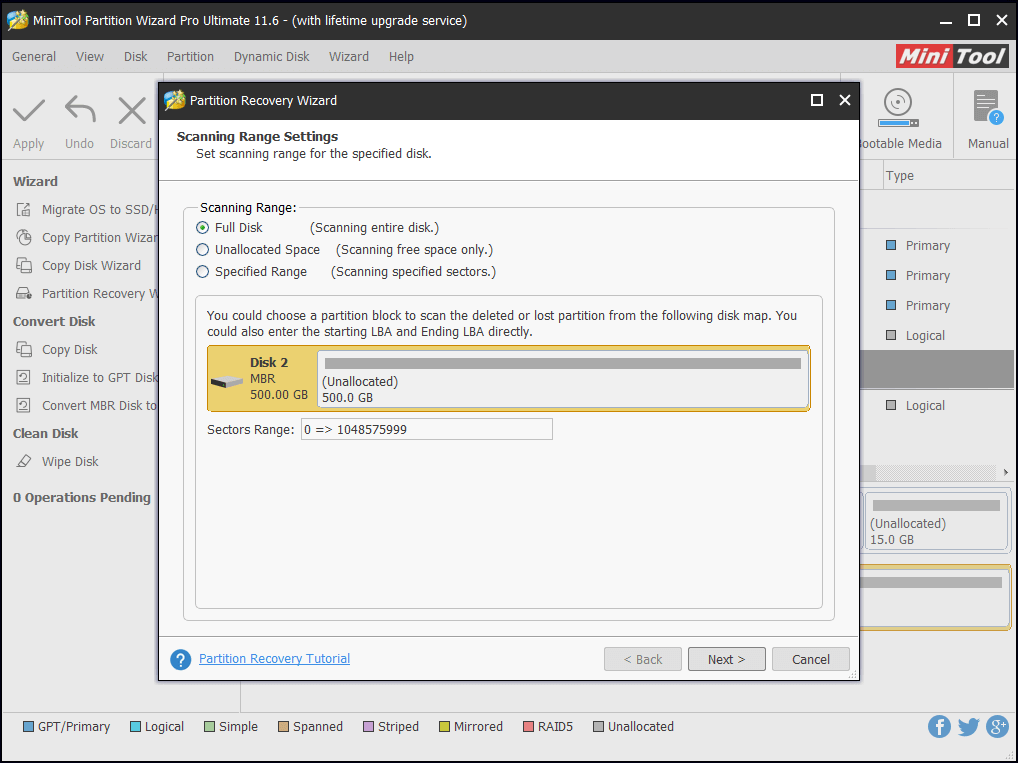Open the Facebook social icon
The width and height of the screenshot is (1018, 763).
click(x=939, y=726)
